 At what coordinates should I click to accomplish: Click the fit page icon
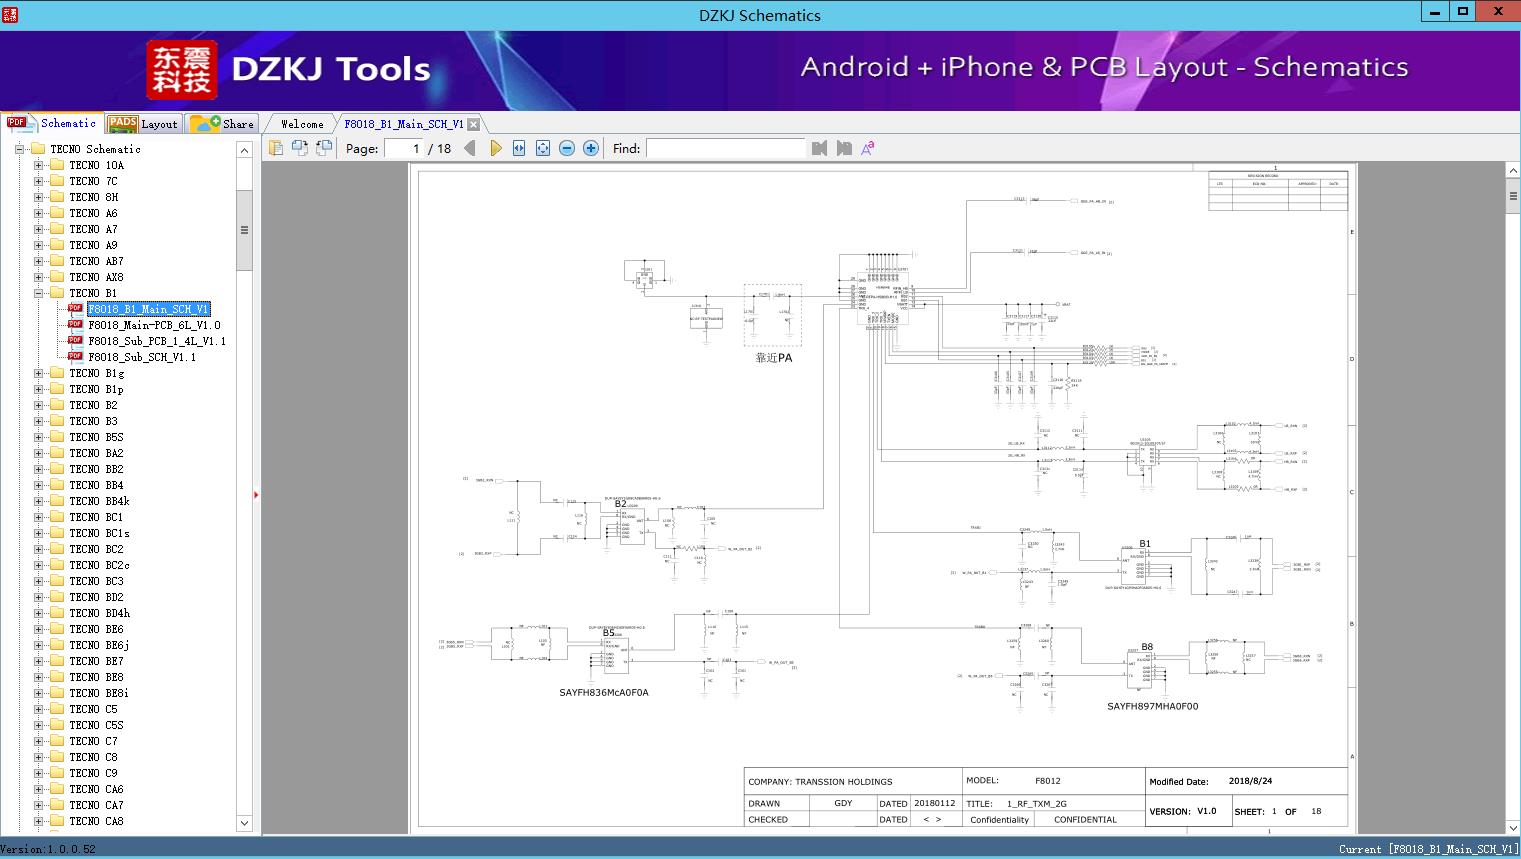(543, 148)
